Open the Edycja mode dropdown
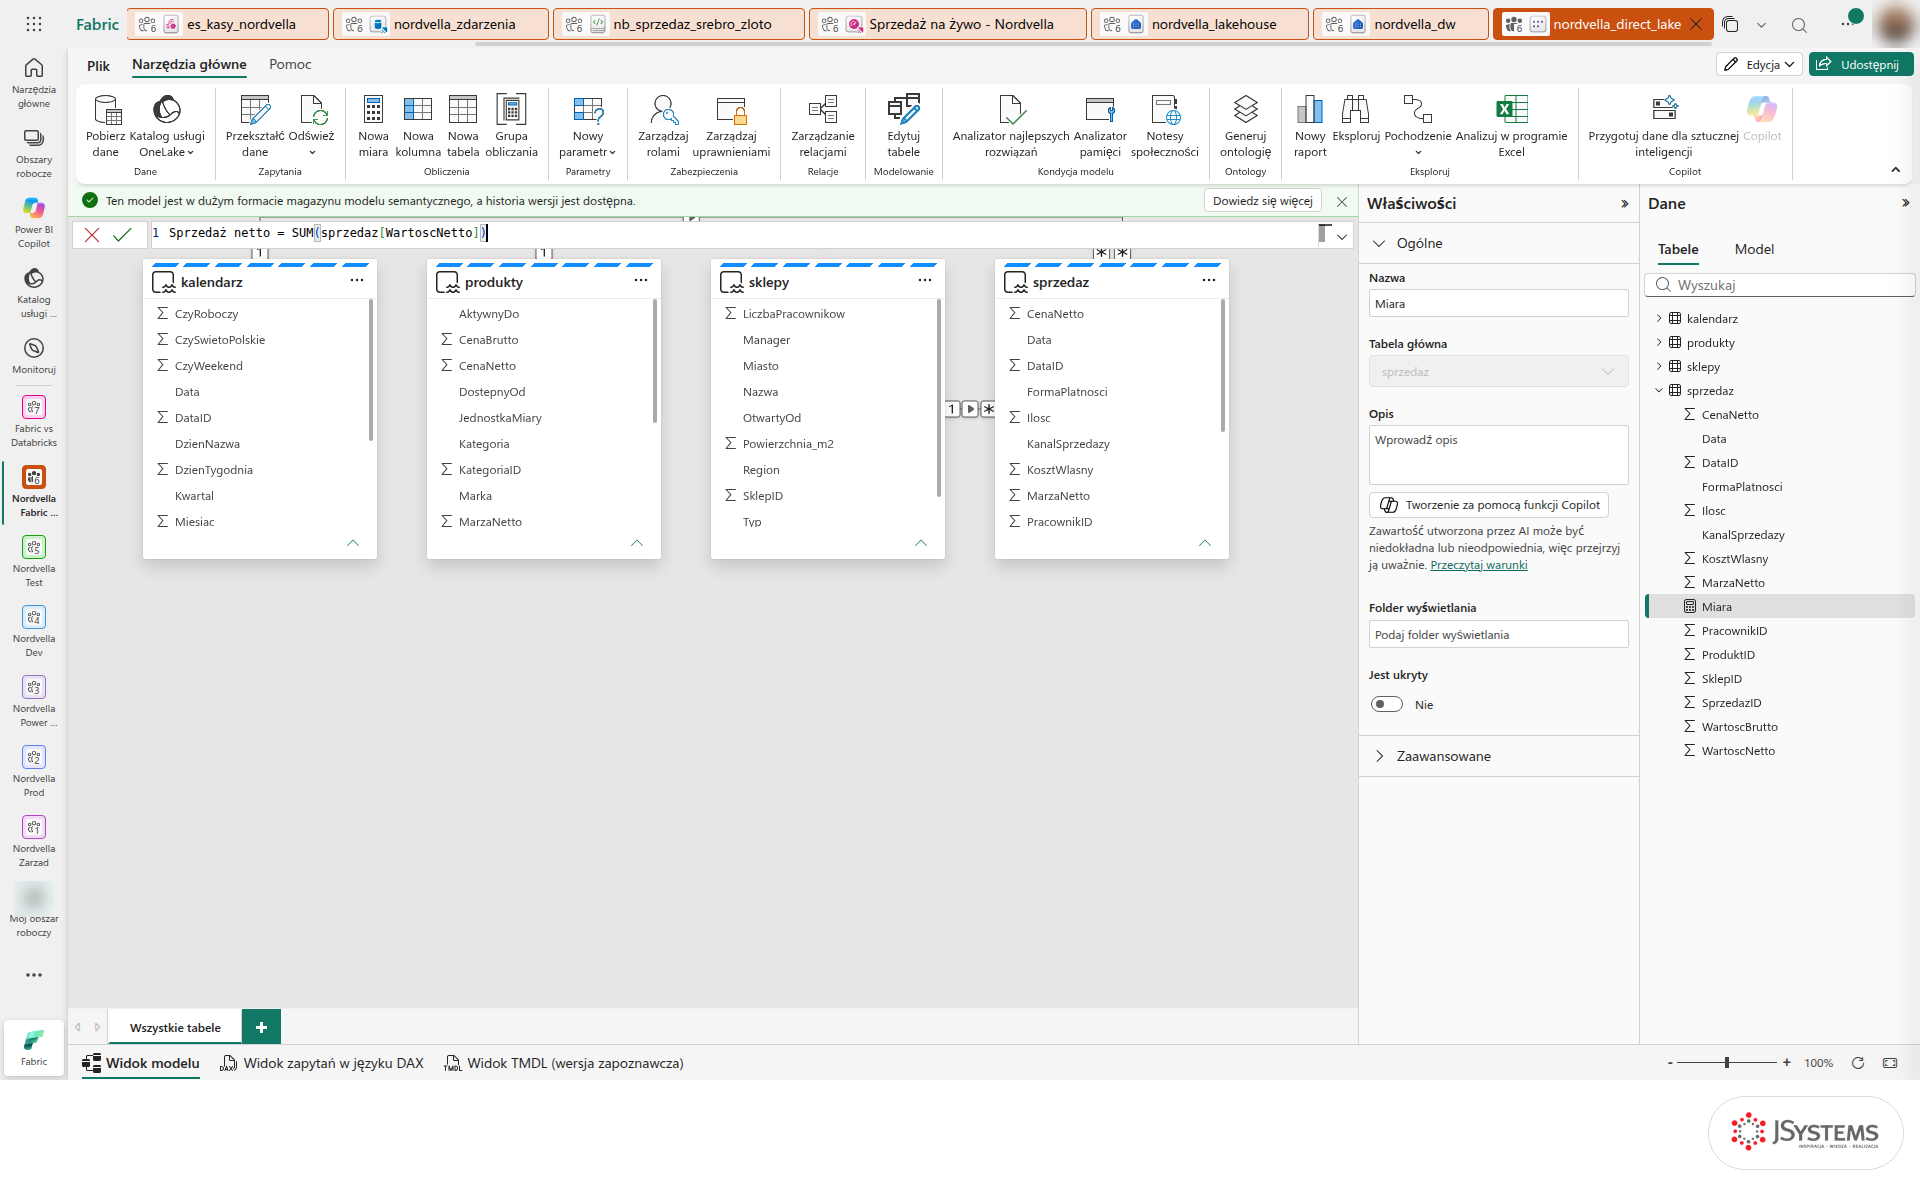1920x1186 pixels. coord(1760,64)
